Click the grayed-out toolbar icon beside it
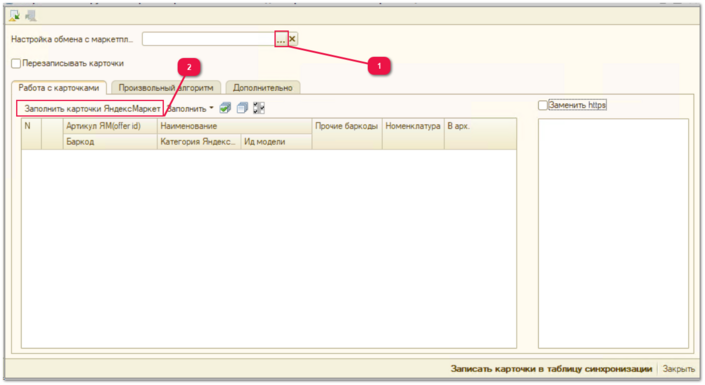The height and width of the screenshot is (385, 705). [31, 16]
